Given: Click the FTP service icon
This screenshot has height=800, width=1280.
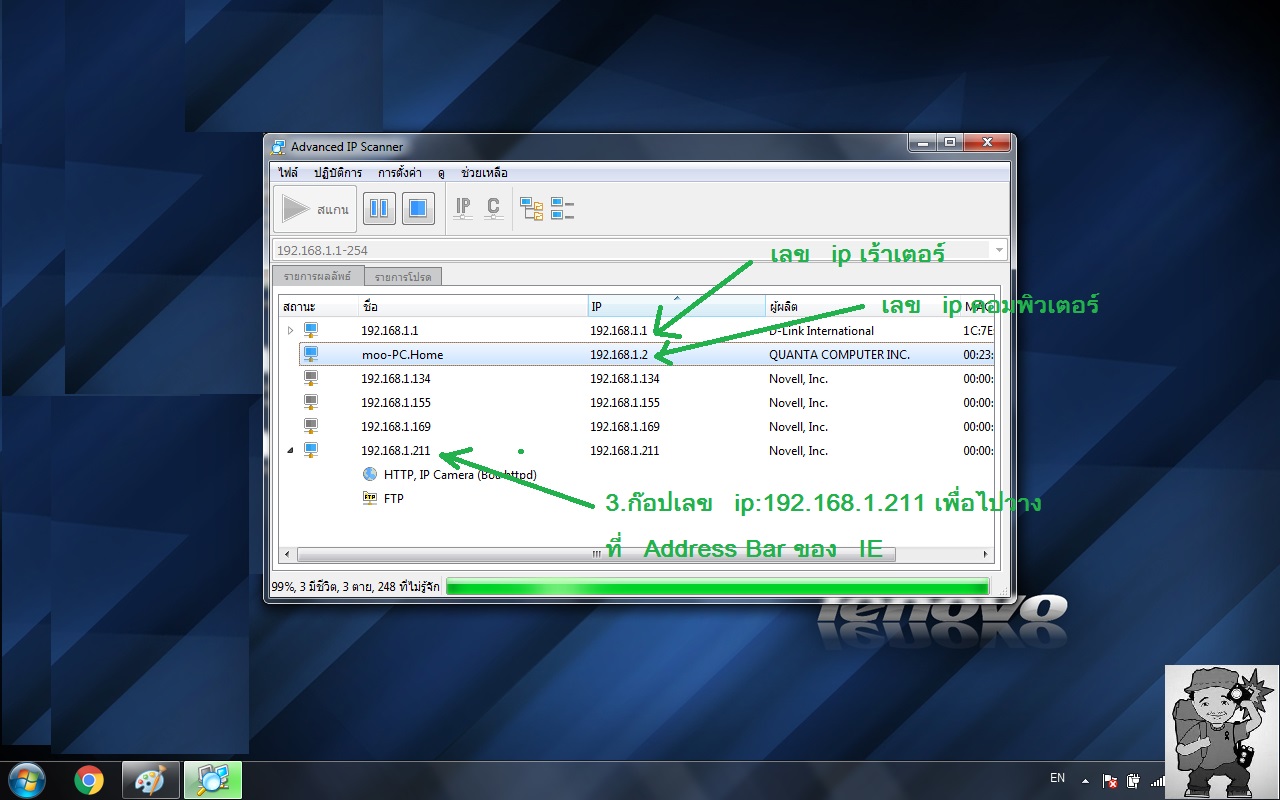Looking at the screenshot, I should (370, 498).
